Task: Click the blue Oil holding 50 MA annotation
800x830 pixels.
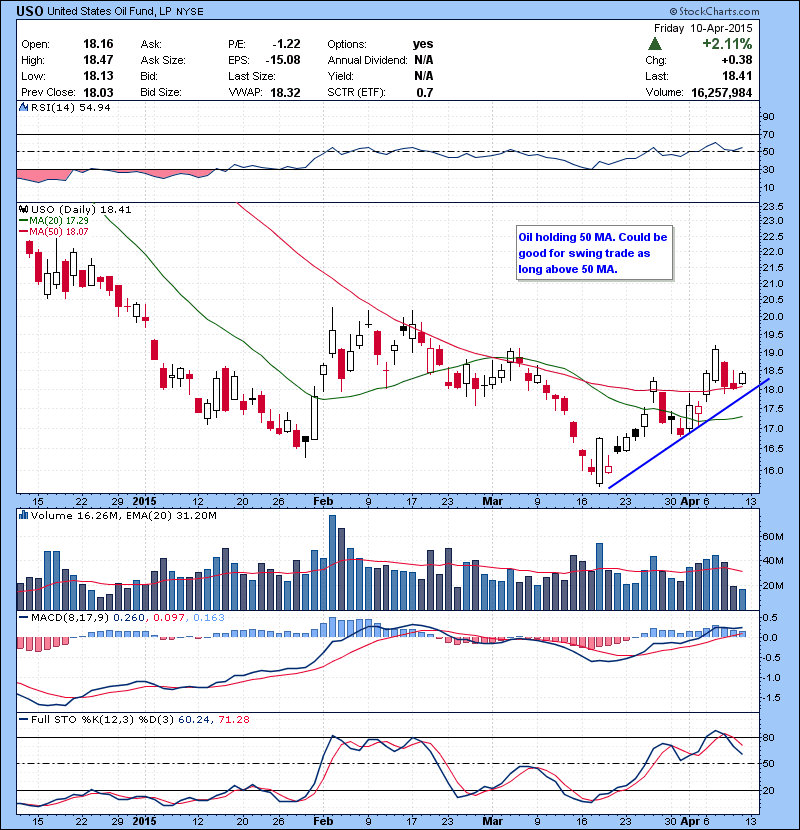Action: pos(594,253)
